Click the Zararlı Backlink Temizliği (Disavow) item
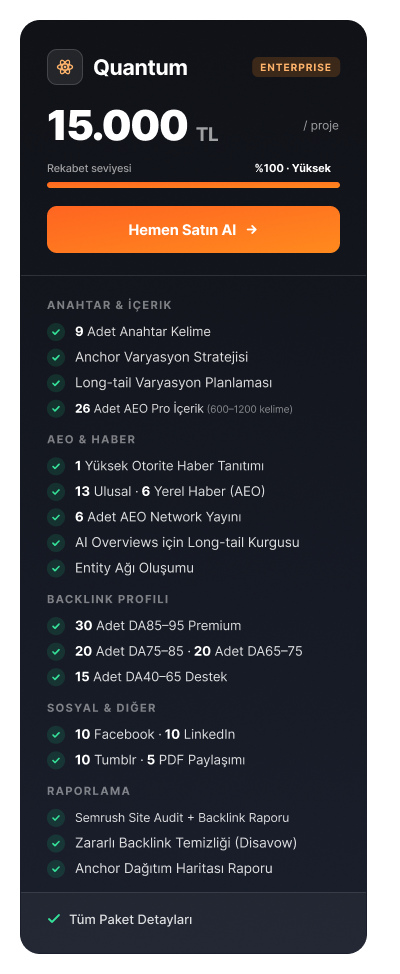The height and width of the screenshot is (974, 400). coord(186,843)
